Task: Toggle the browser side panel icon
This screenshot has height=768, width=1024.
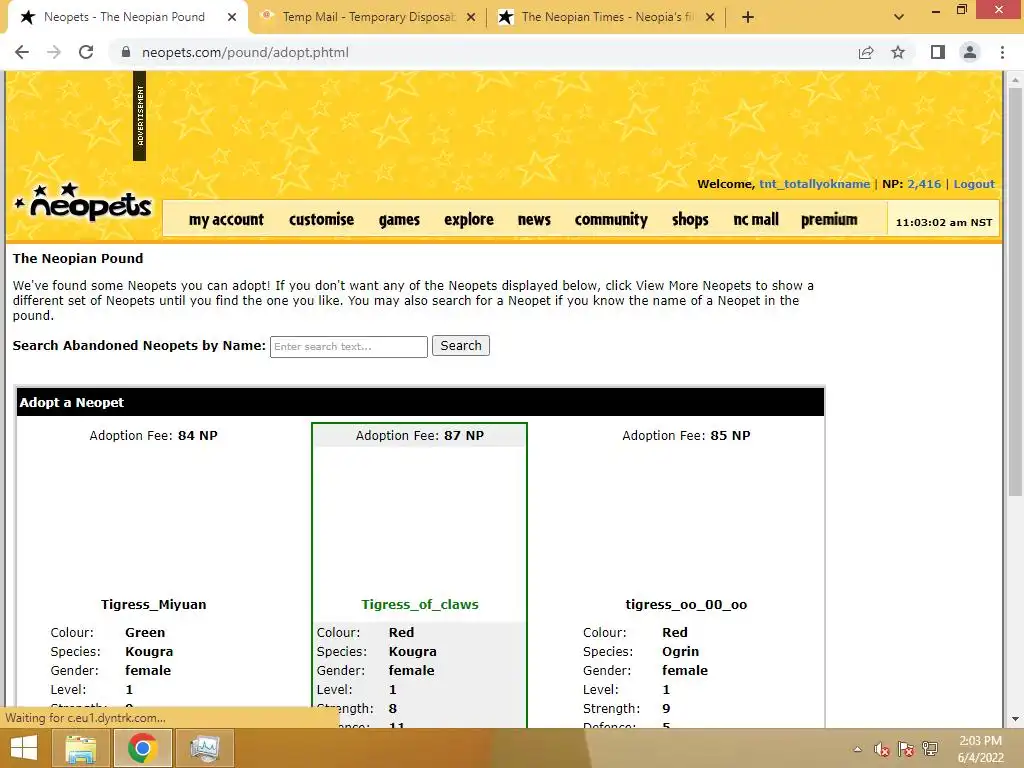Action: tap(938, 52)
